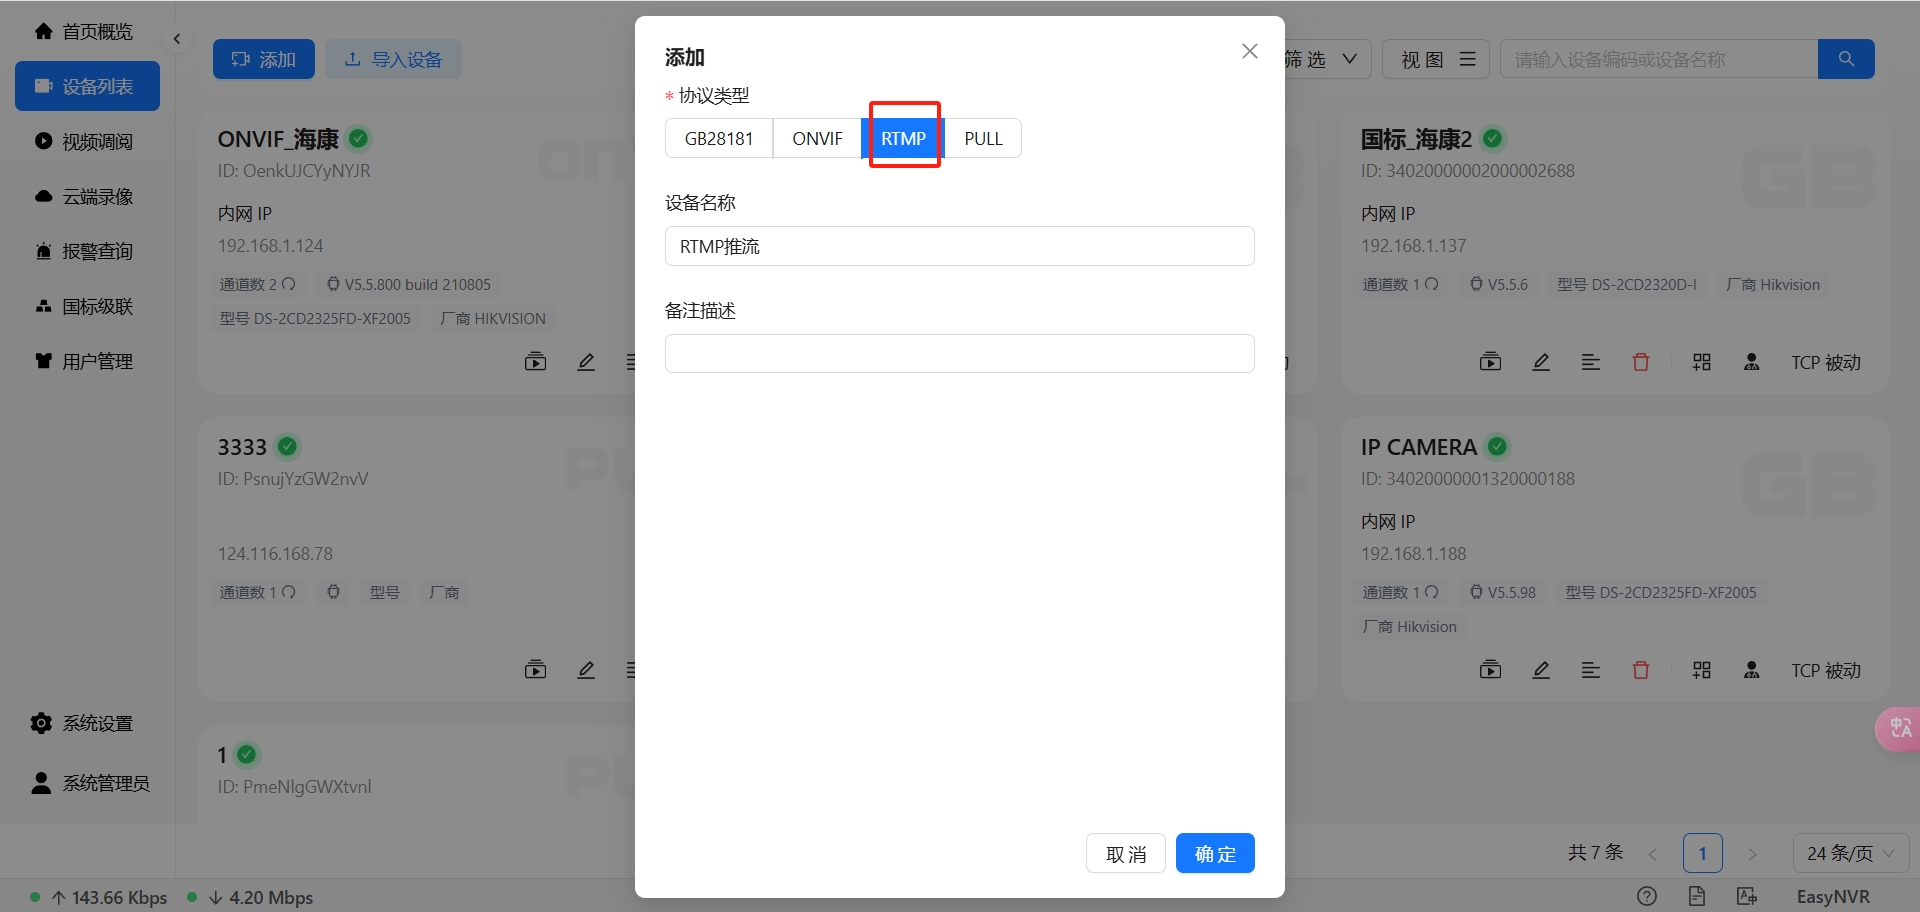1920x912 pixels.
Task: Open cloud playback for IP CAMERA device
Action: (1490, 670)
